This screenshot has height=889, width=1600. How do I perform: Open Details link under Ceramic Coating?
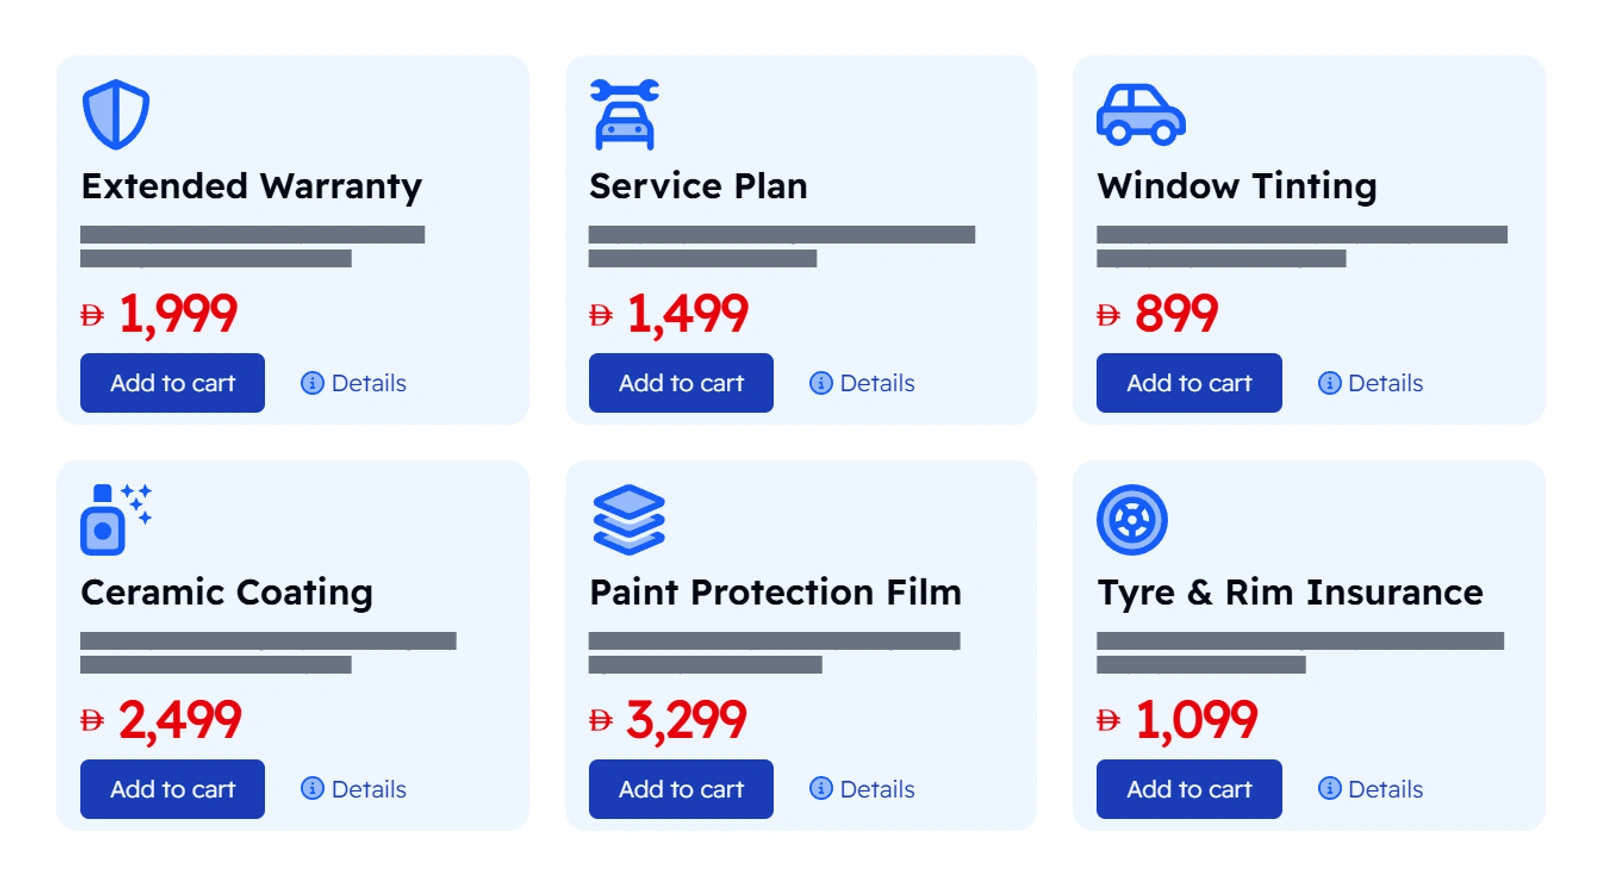tap(354, 789)
